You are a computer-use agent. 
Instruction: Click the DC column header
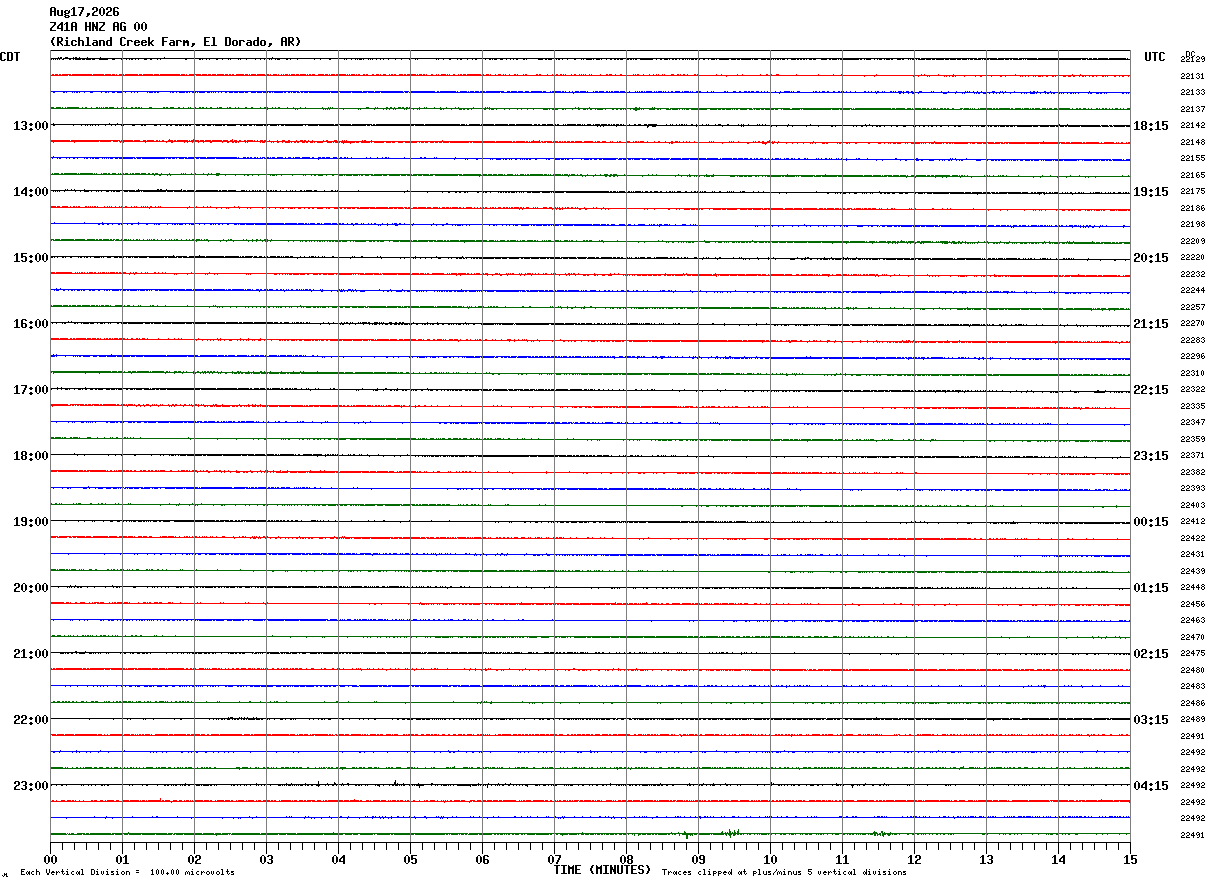[x=1190, y=54]
